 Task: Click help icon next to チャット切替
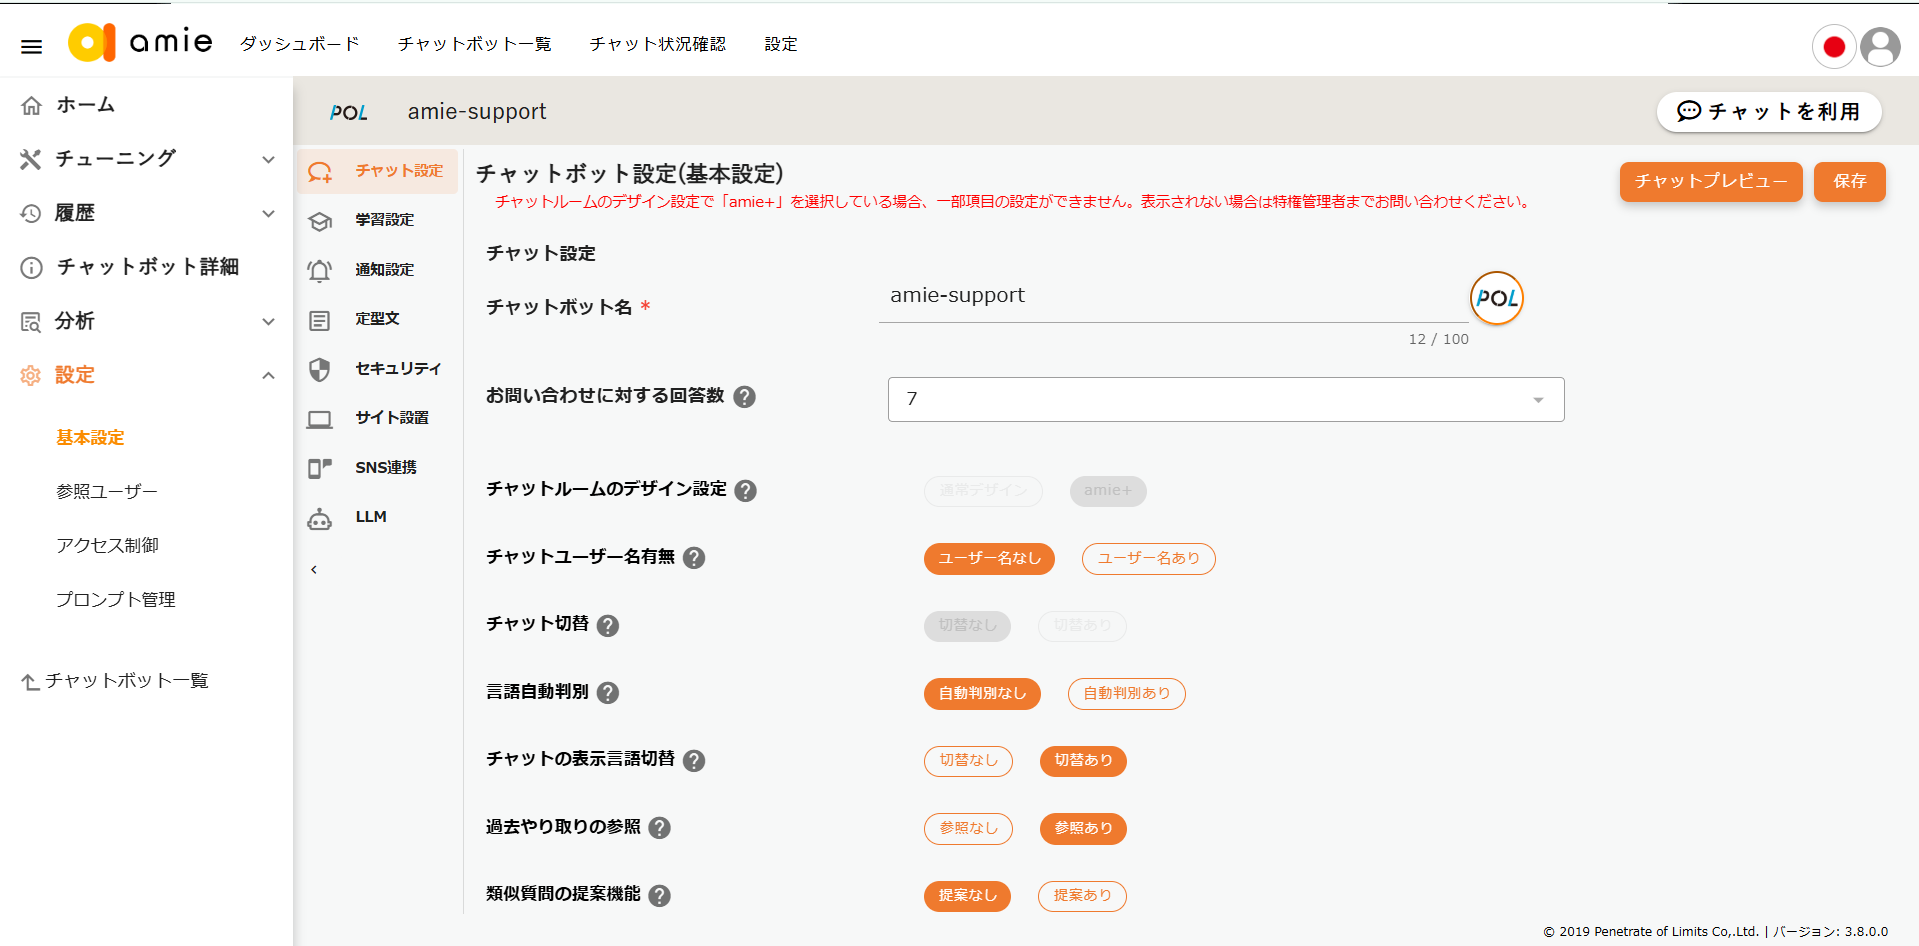point(608,626)
